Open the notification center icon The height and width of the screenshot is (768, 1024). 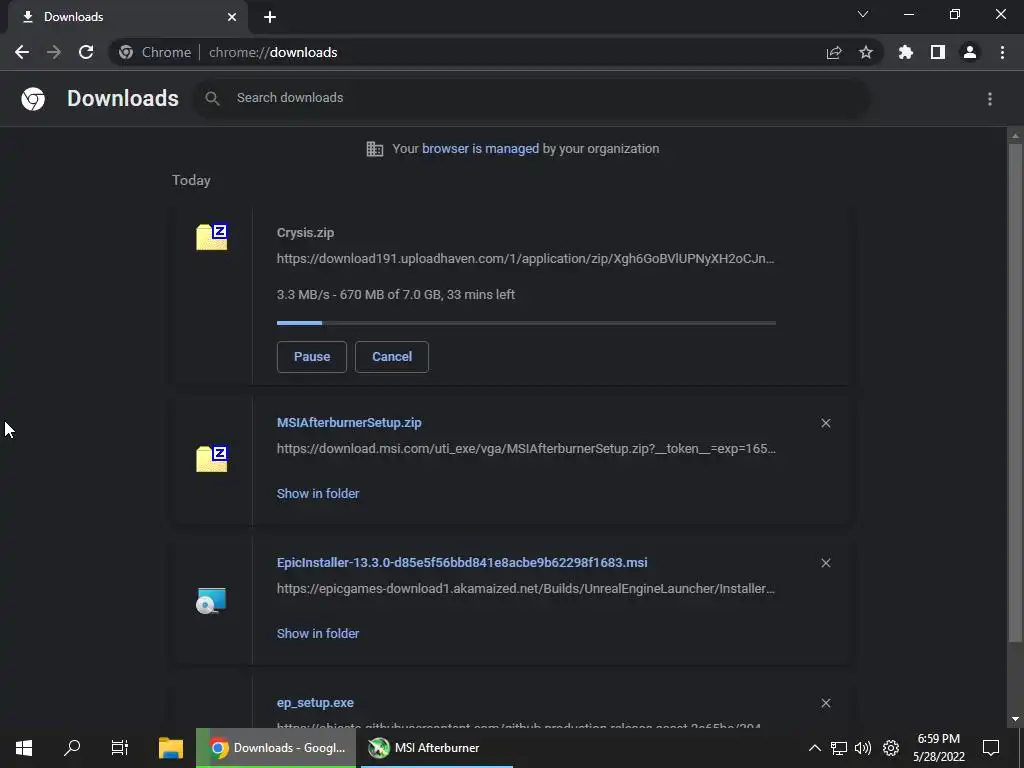(x=991, y=748)
